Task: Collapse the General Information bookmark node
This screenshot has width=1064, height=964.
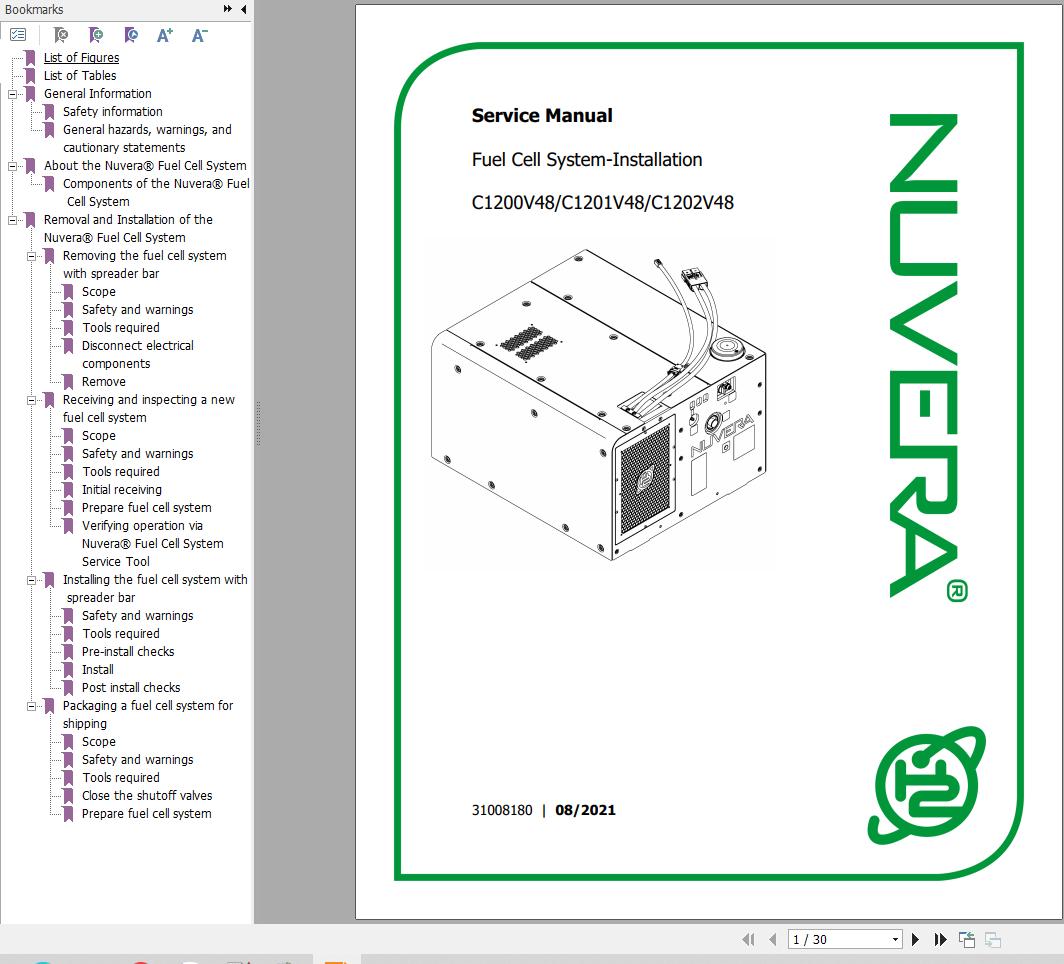Action: coord(12,94)
